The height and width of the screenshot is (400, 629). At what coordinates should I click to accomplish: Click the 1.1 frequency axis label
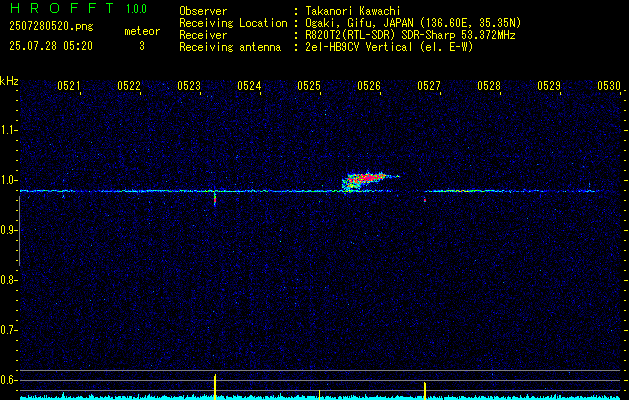(x=8, y=130)
